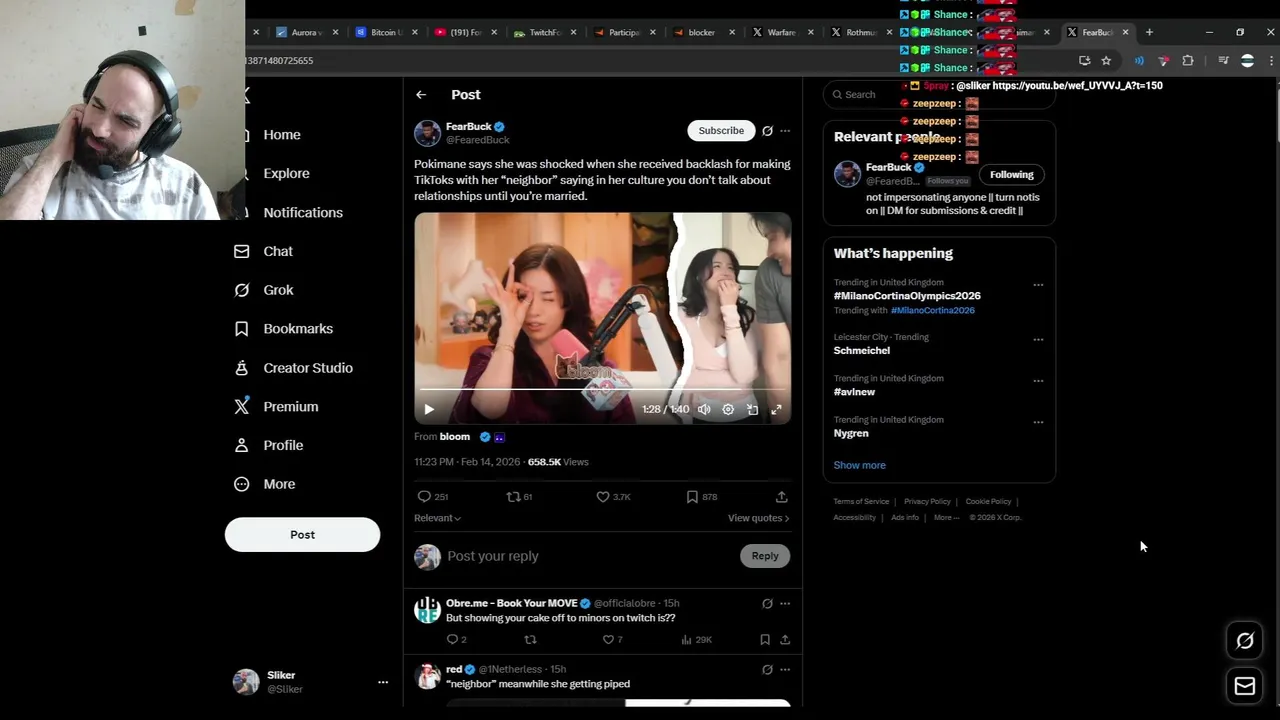Click the Chat envelope icon in sidebar
Viewport: 1280px width, 720px height.
click(241, 251)
